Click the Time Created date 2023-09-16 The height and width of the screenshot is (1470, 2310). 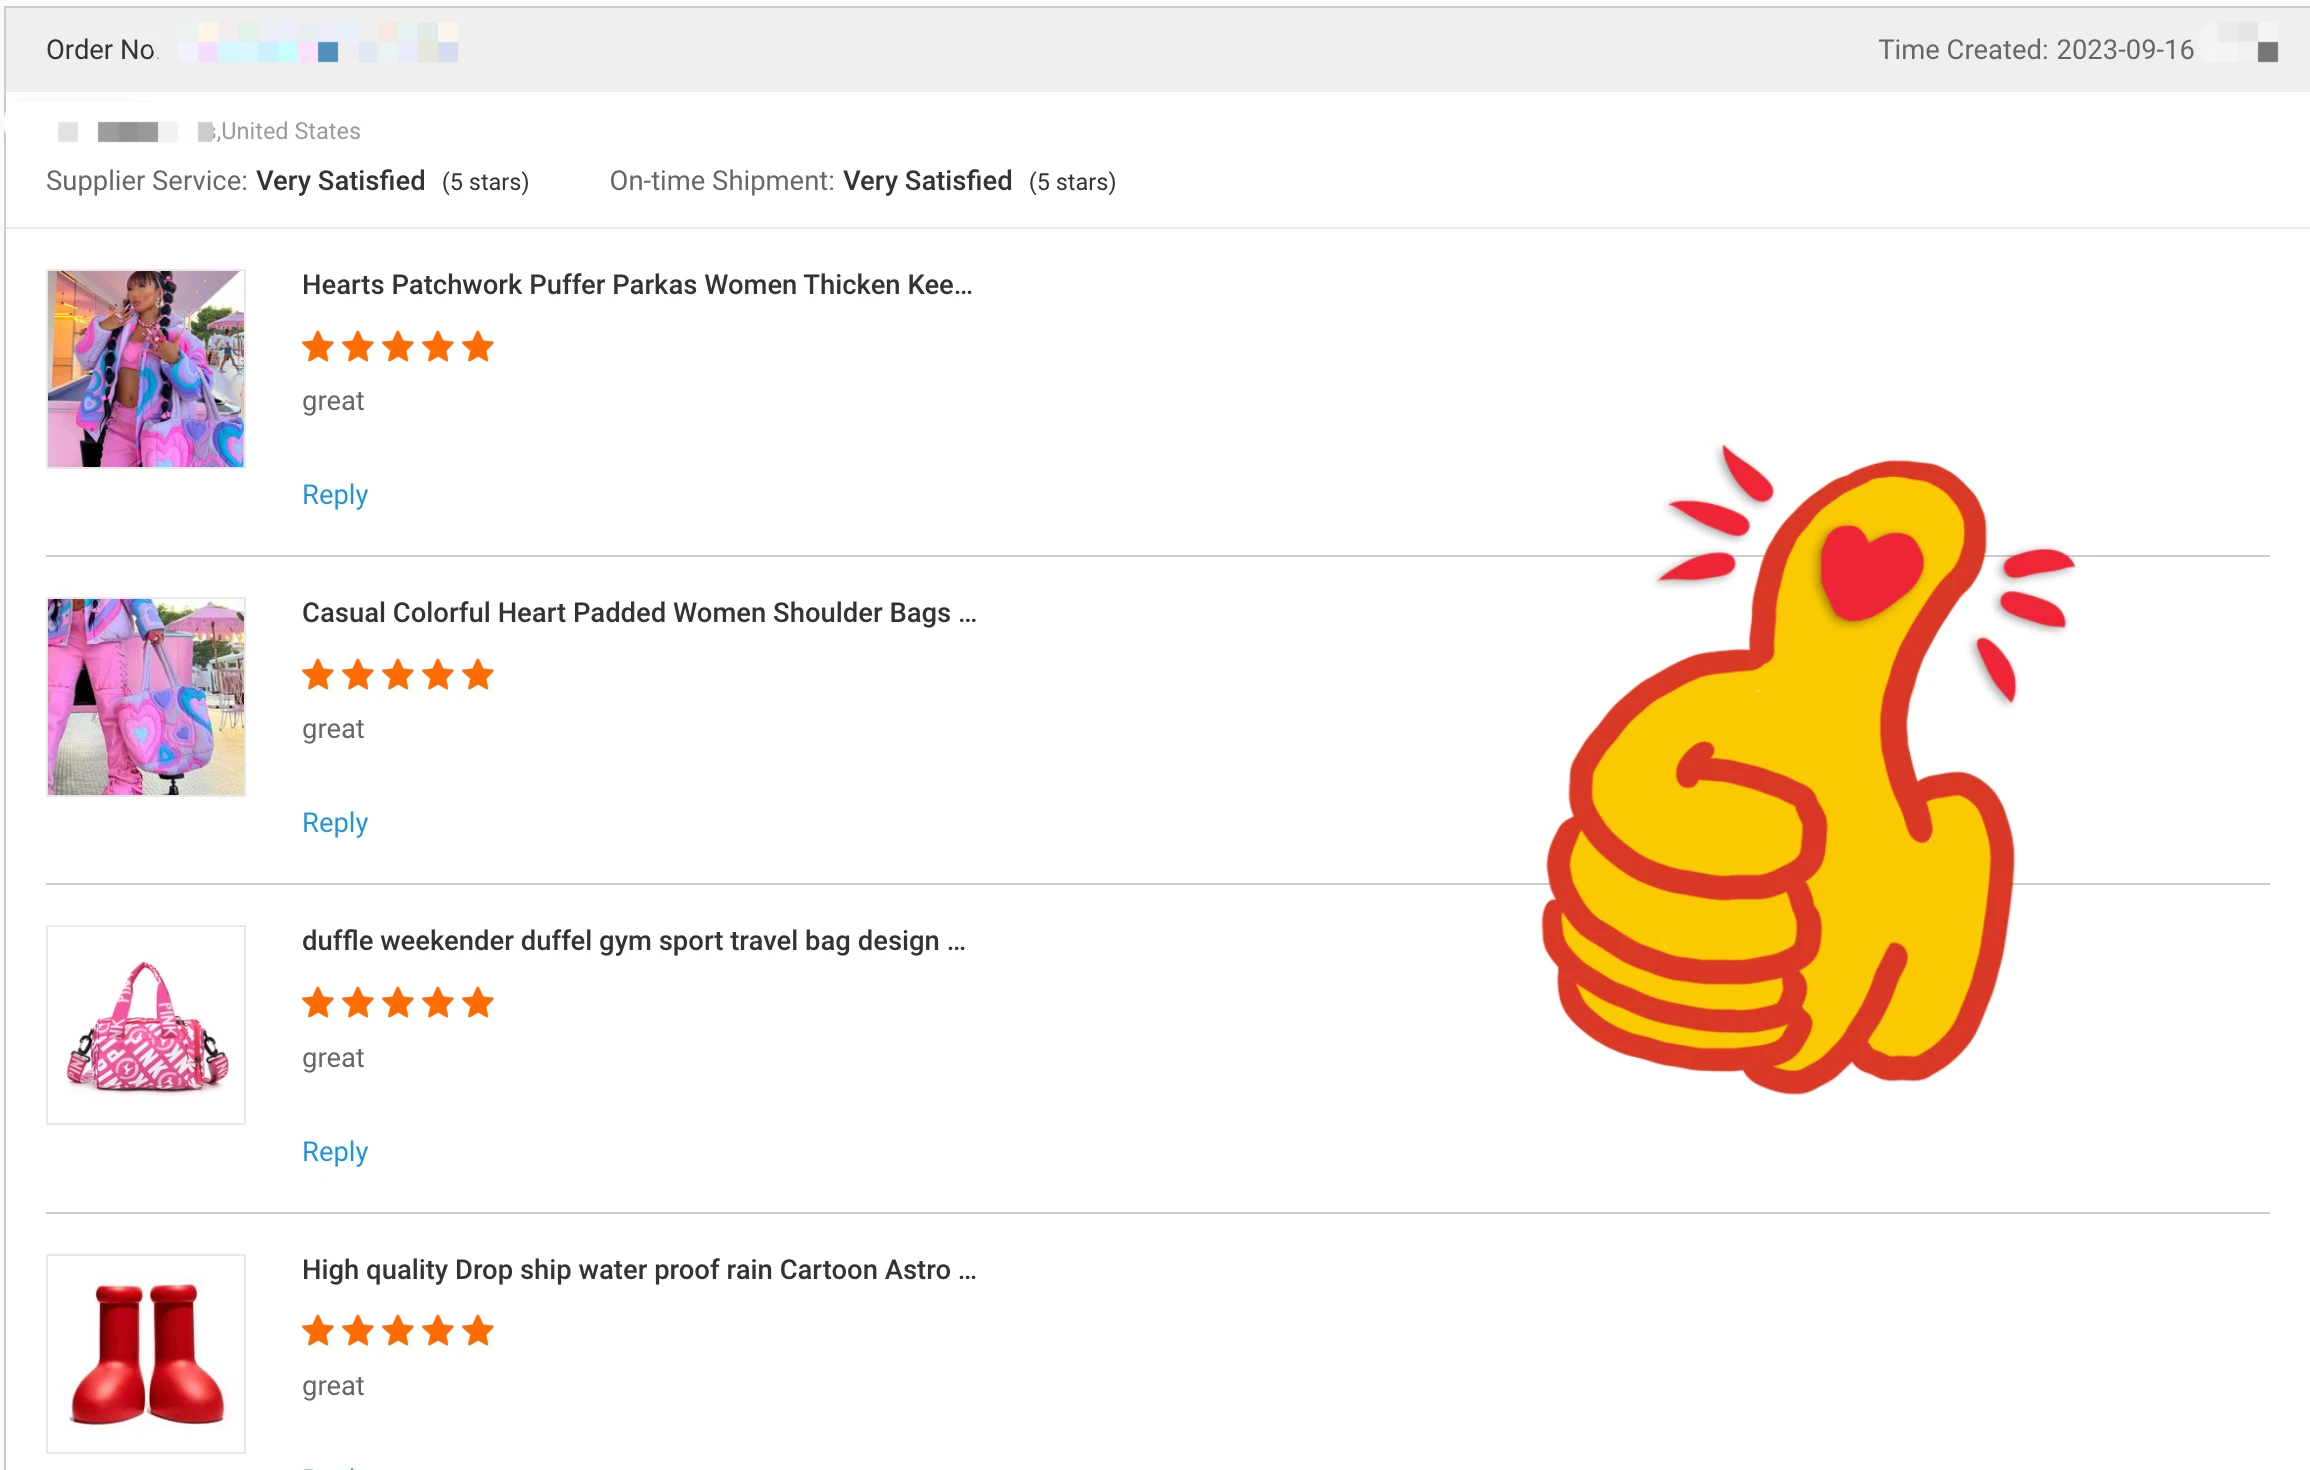[2125, 50]
